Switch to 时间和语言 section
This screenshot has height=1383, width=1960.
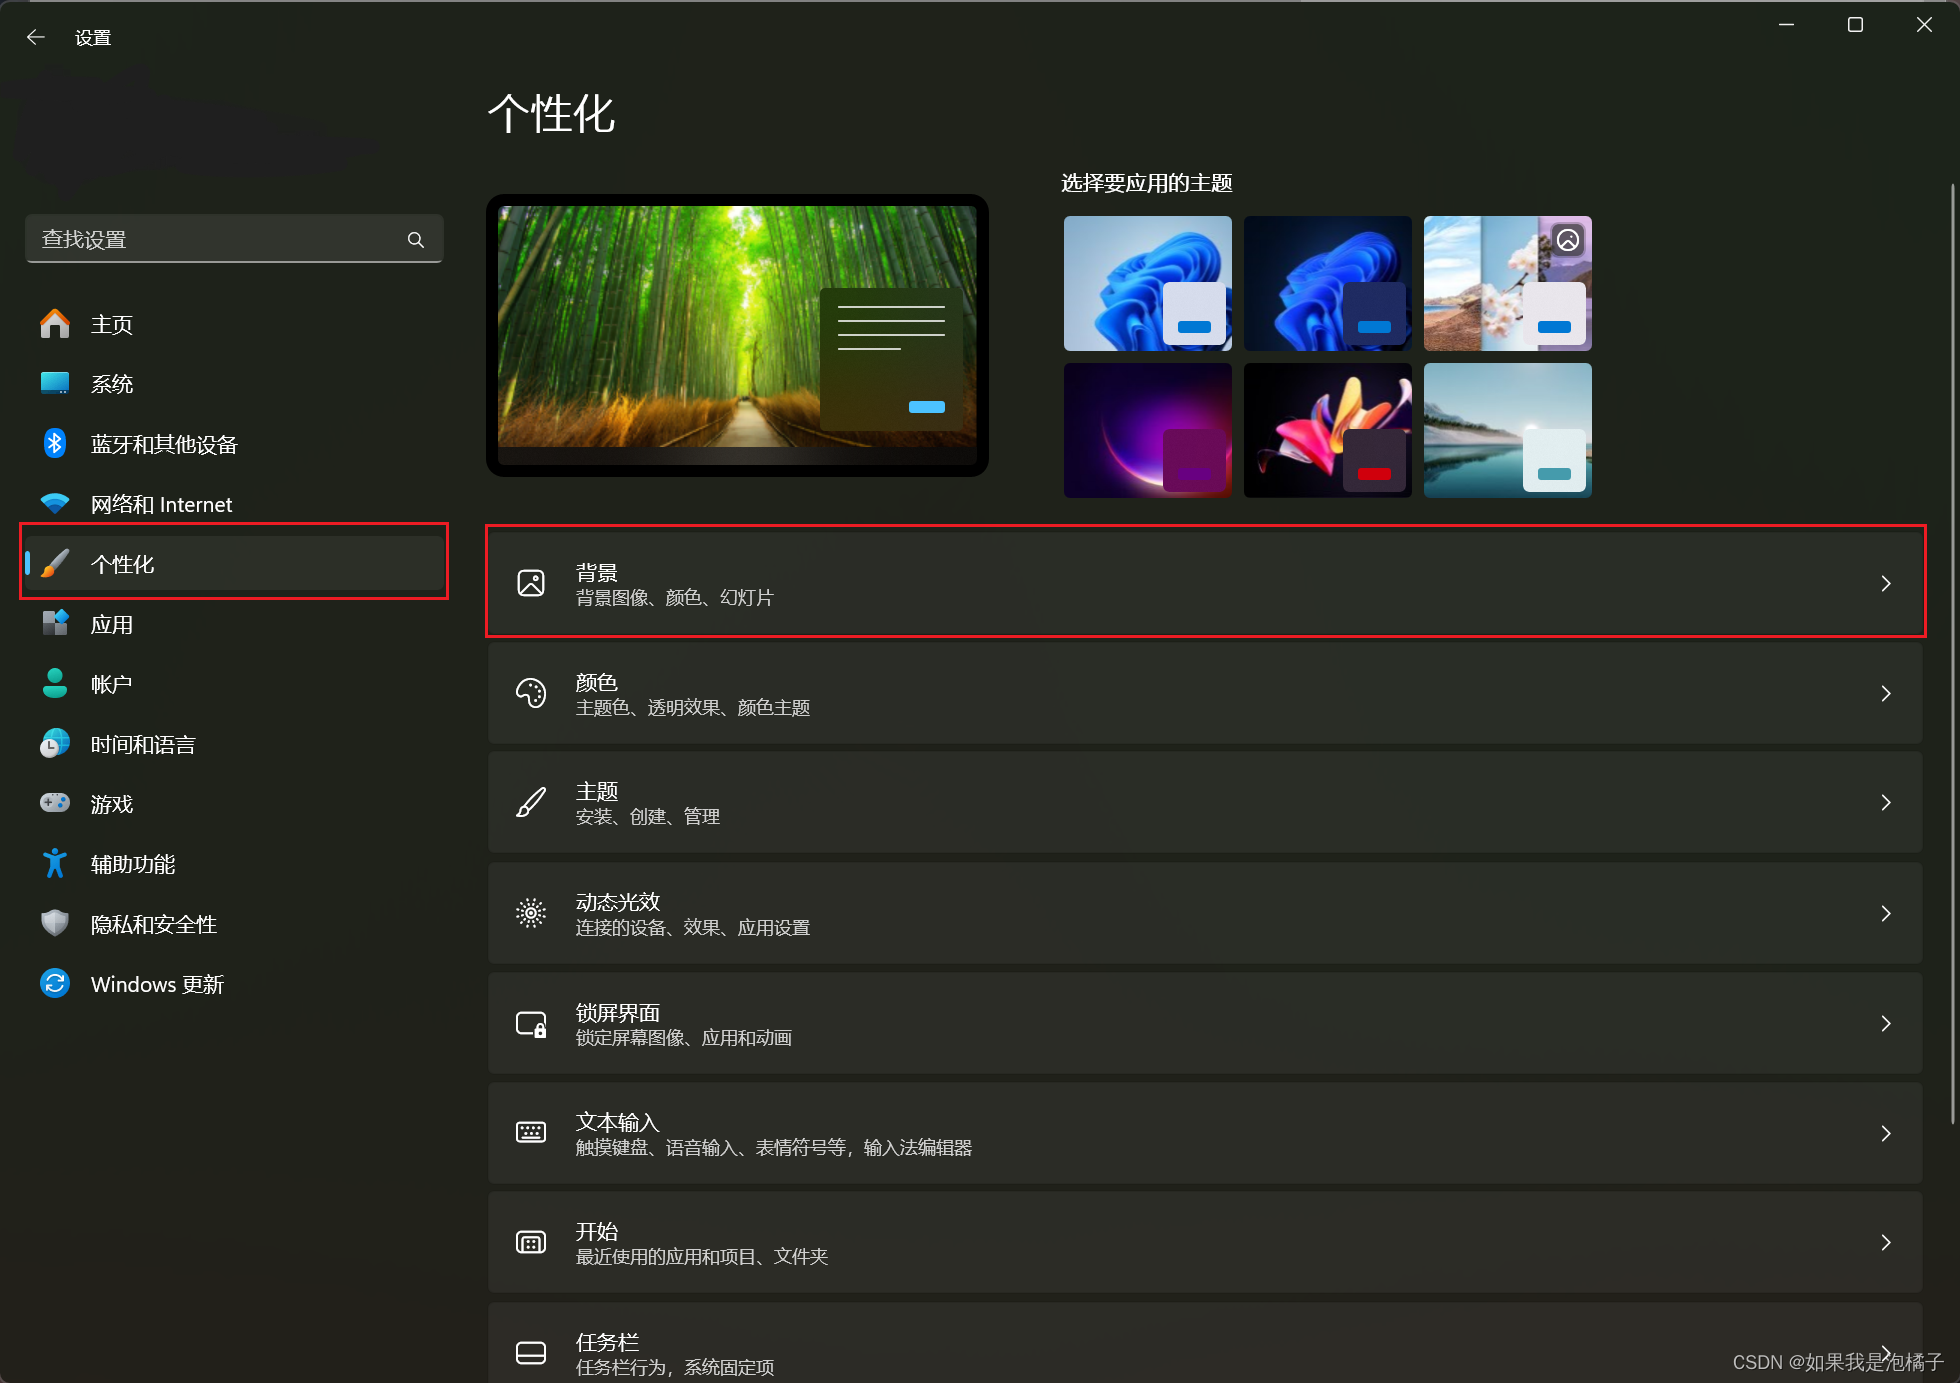pyautogui.click(x=142, y=744)
